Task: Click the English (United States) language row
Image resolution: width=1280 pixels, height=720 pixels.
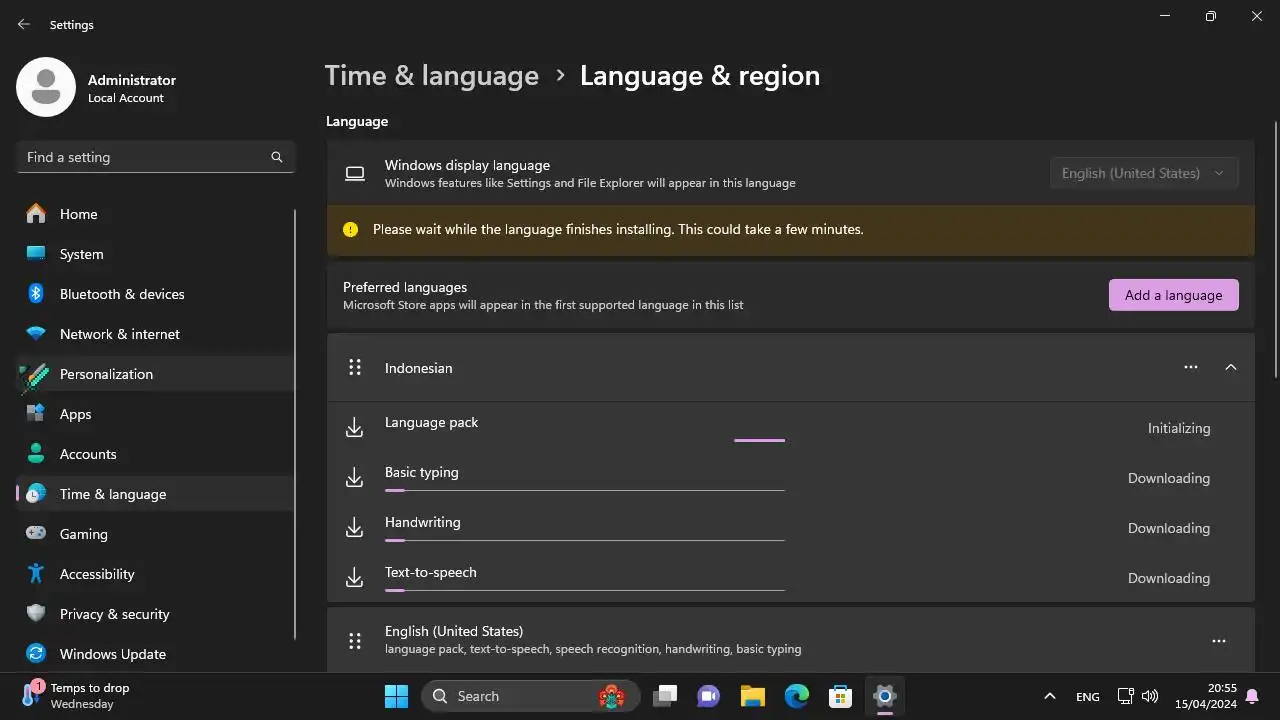Action: click(790, 640)
